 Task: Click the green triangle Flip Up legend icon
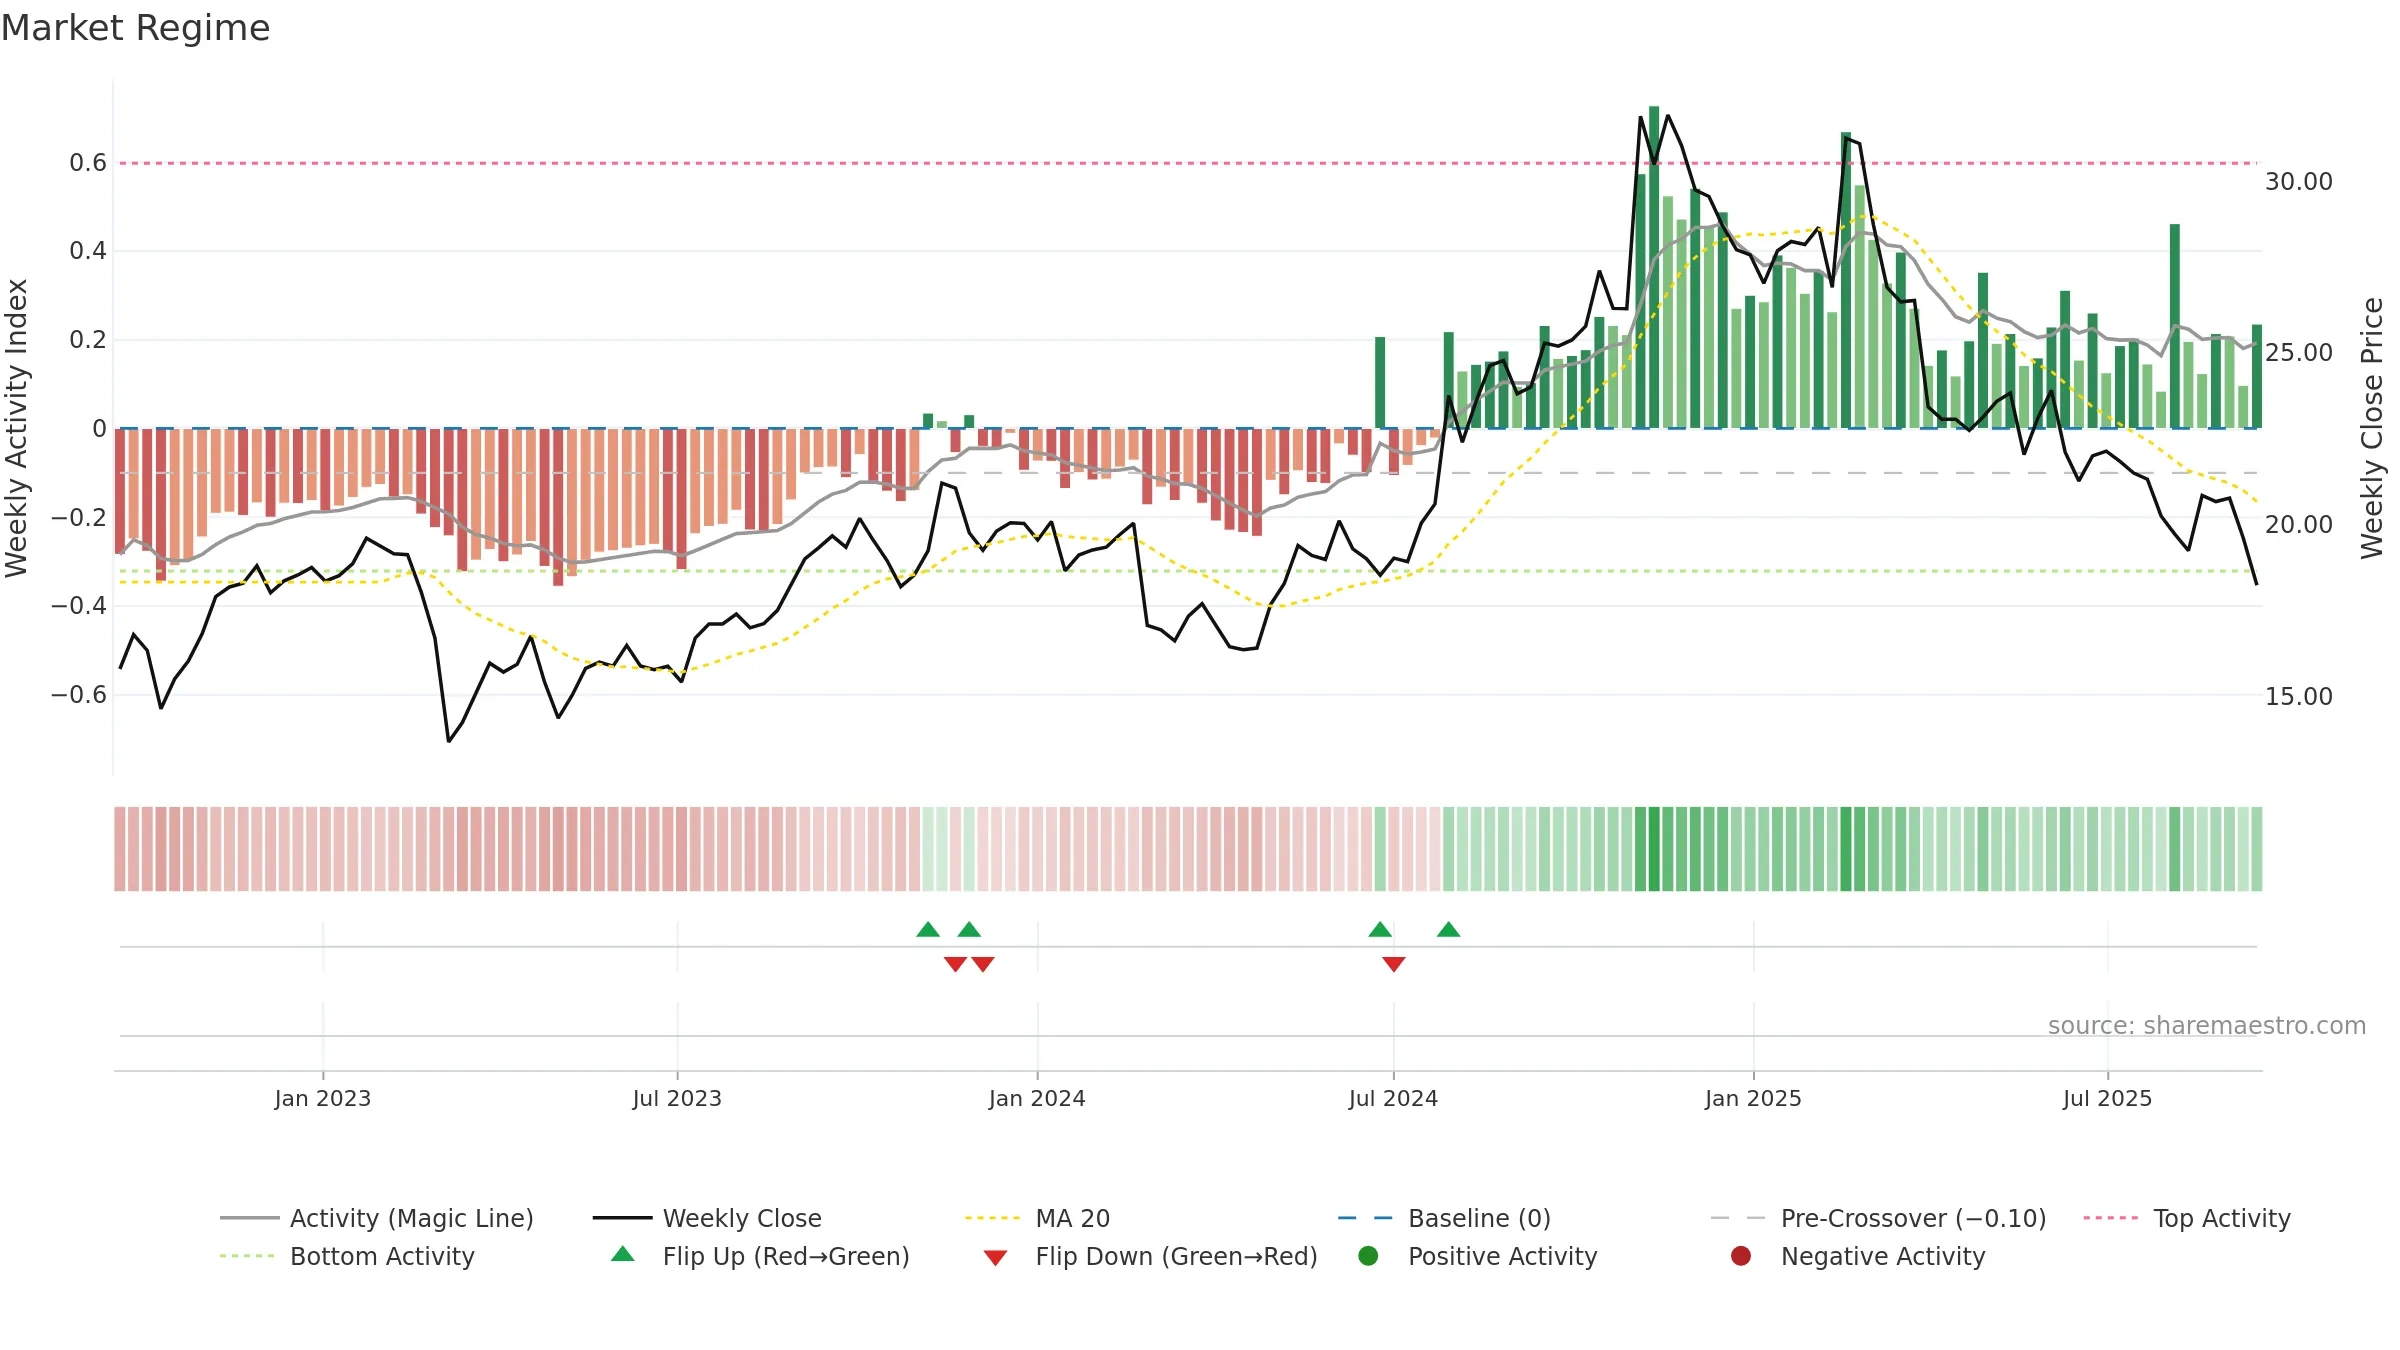point(623,1254)
